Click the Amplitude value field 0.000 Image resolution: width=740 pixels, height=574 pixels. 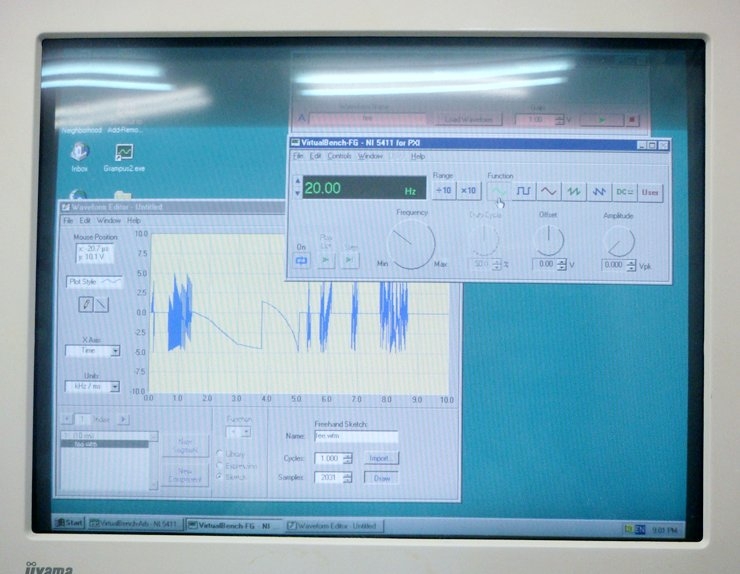tap(614, 265)
